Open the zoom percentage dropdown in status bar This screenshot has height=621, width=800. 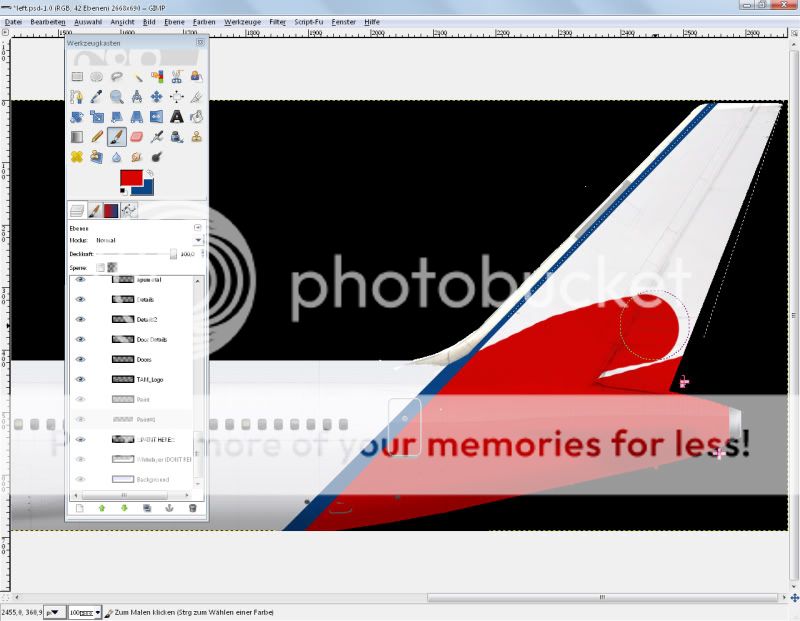[x=98, y=611]
